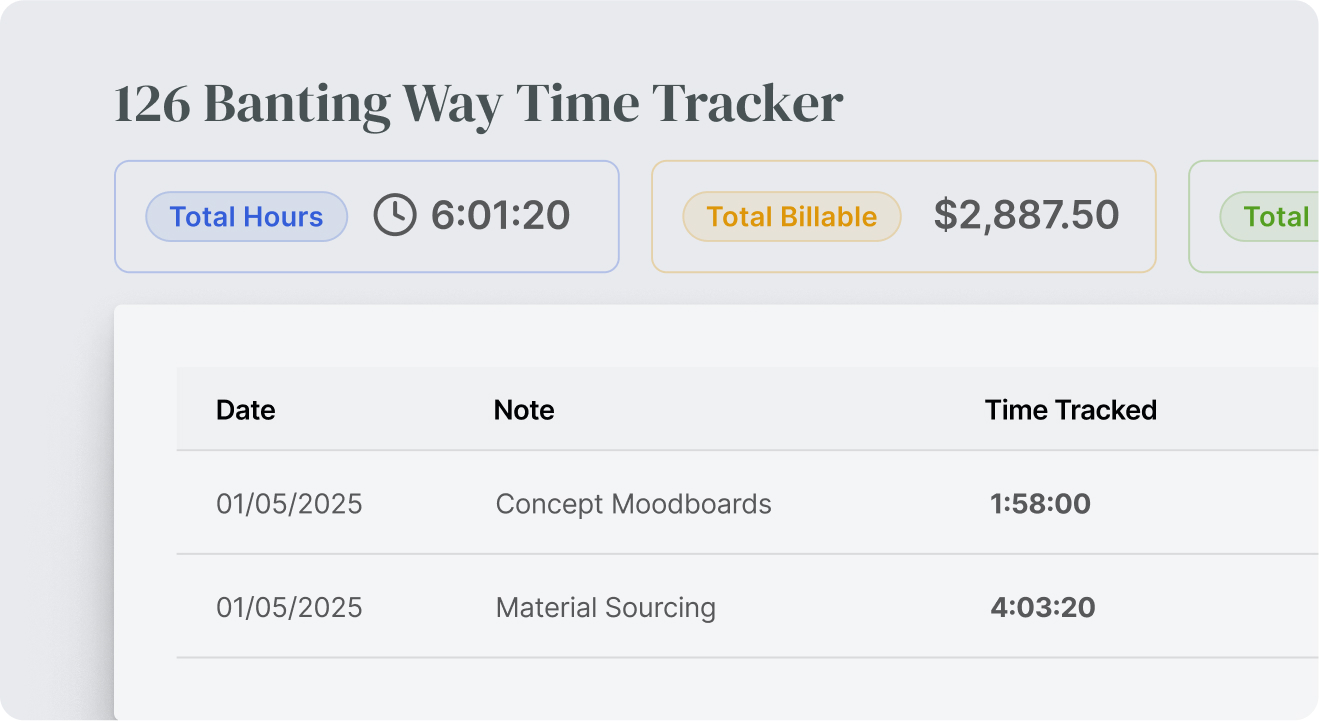Click the date in Material Sourcing row
The height and width of the screenshot is (721, 1319).
[x=289, y=608]
